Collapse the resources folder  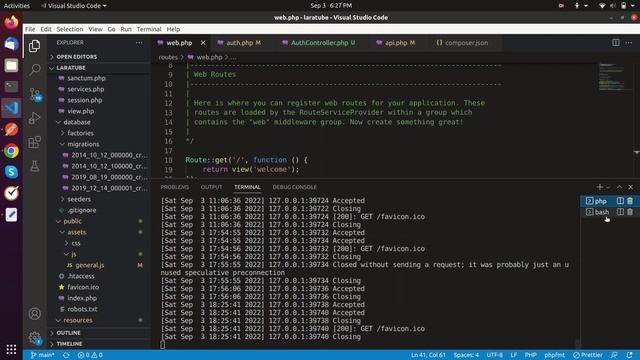point(78,320)
